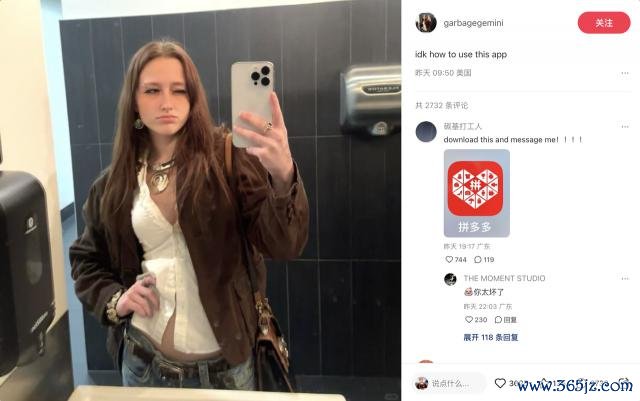Like the 碳基打工人 comment with 744 likes
The width and height of the screenshot is (640, 401).
coord(449,259)
